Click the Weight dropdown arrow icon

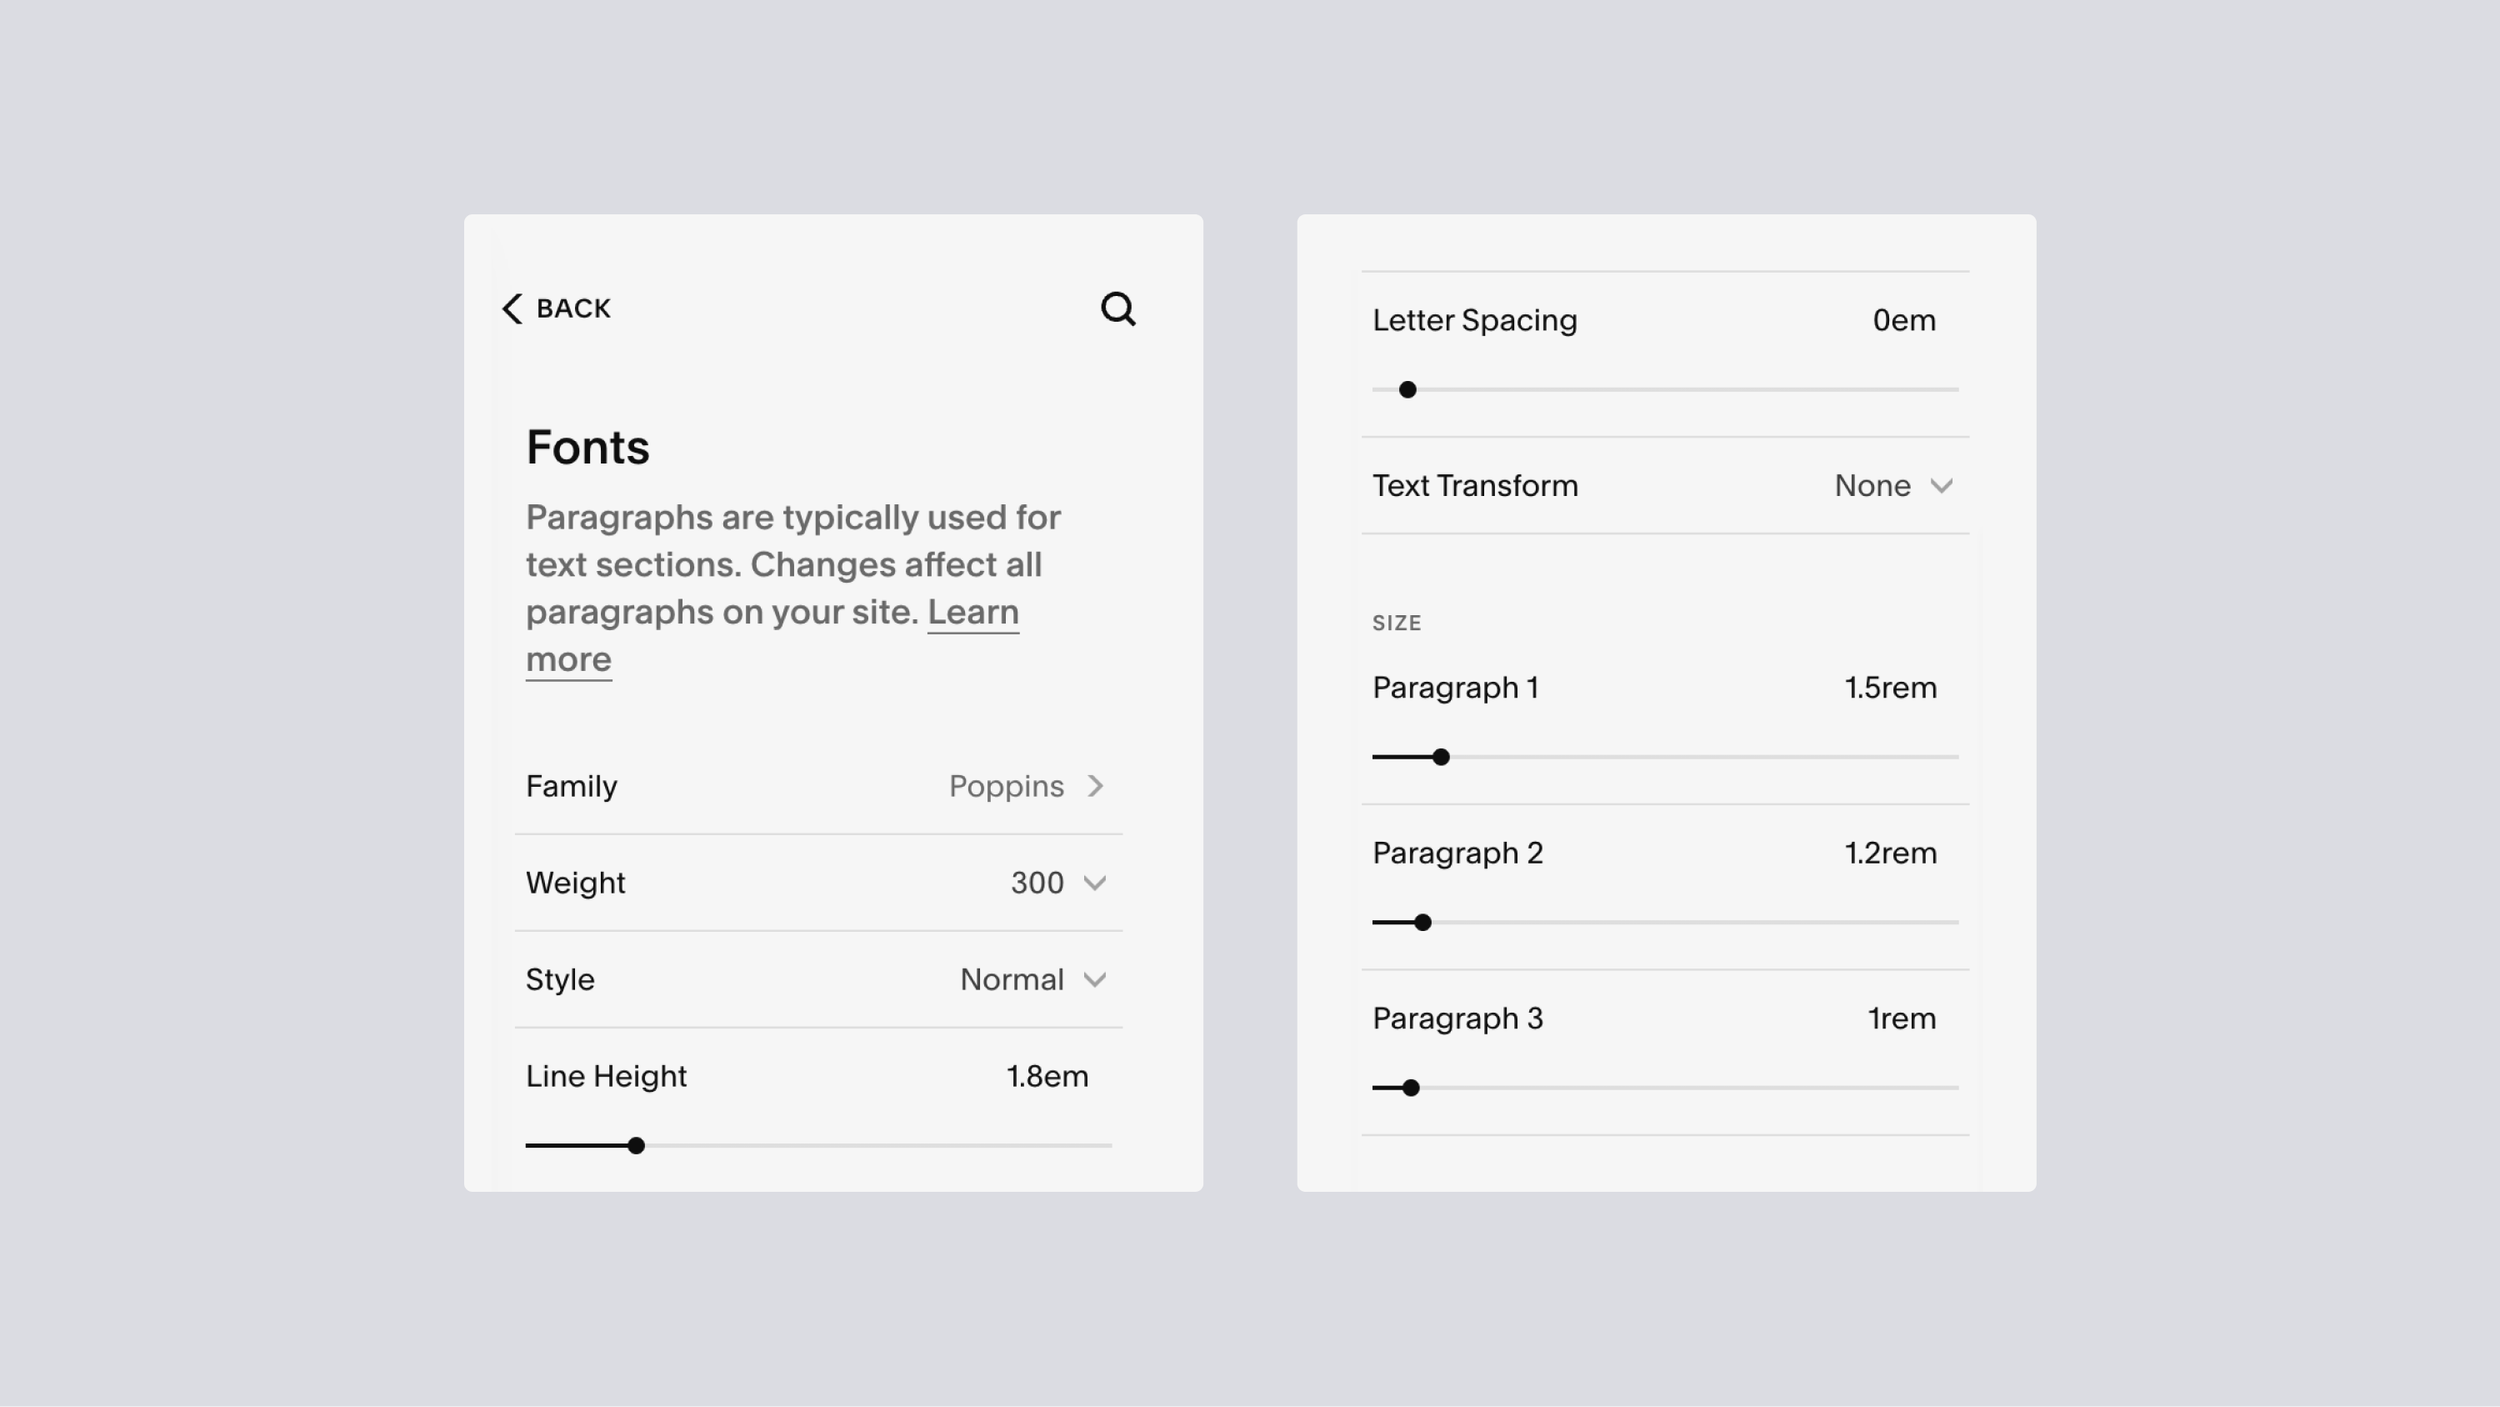(x=1097, y=883)
